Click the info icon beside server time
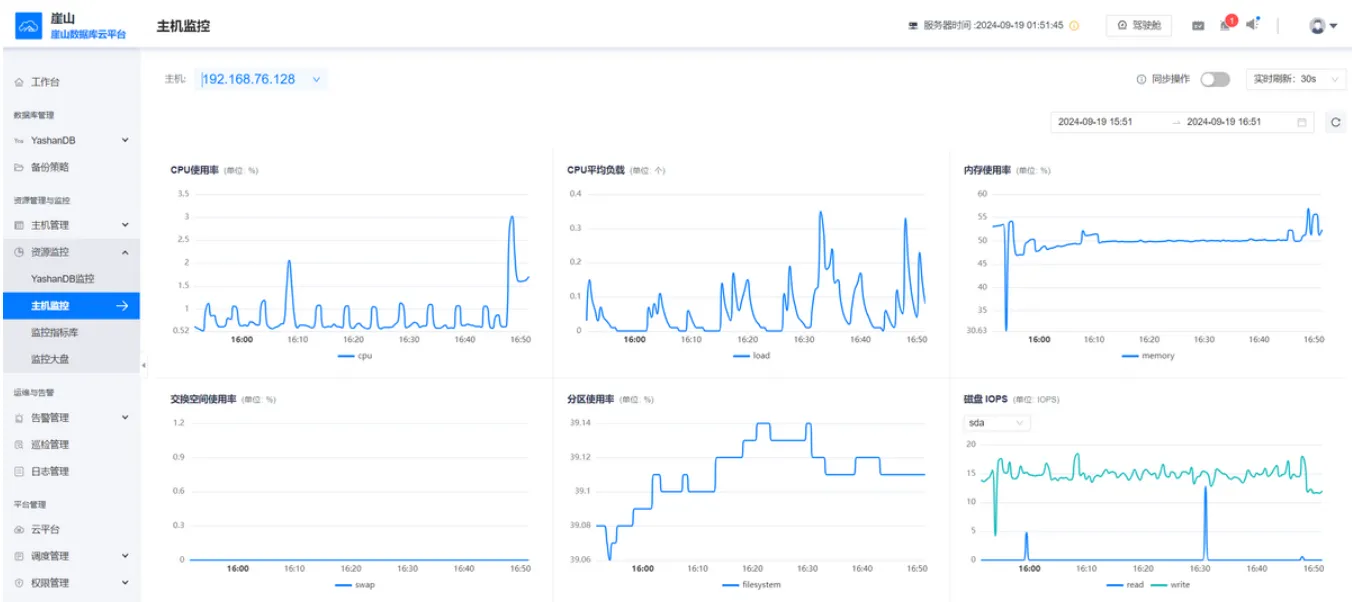 tap(1074, 26)
